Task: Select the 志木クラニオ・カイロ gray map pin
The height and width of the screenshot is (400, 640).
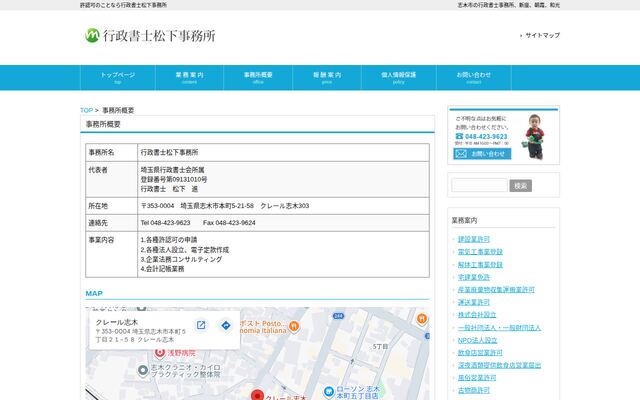Action: pos(143,371)
